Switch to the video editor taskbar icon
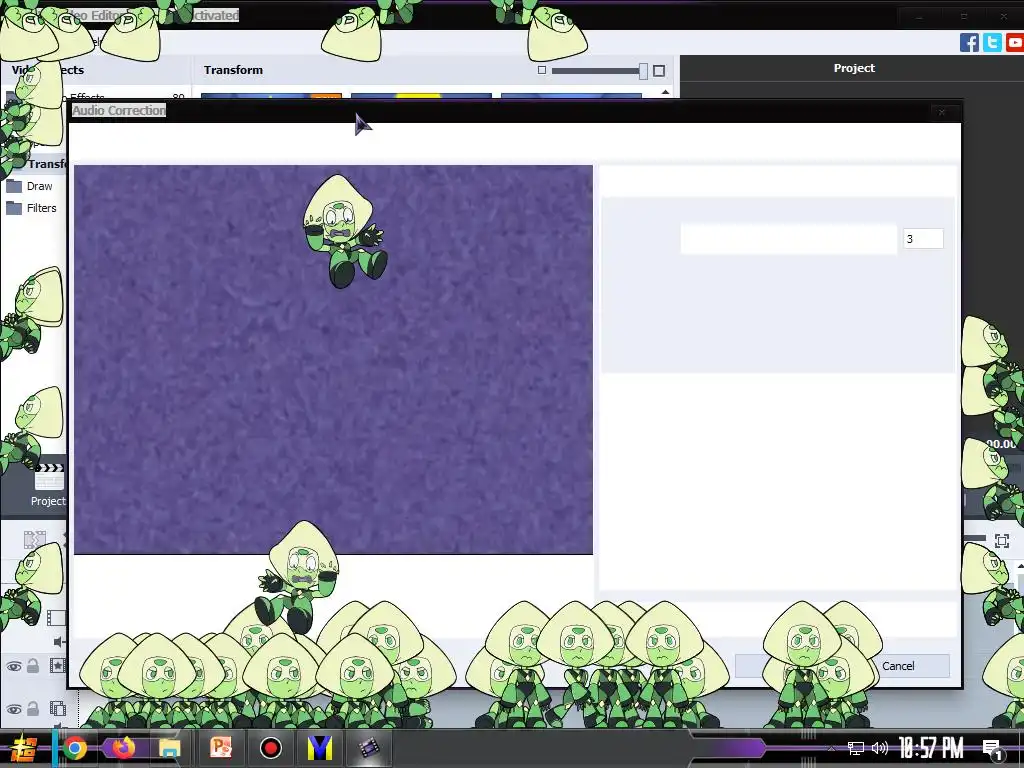 pyautogui.click(x=369, y=748)
